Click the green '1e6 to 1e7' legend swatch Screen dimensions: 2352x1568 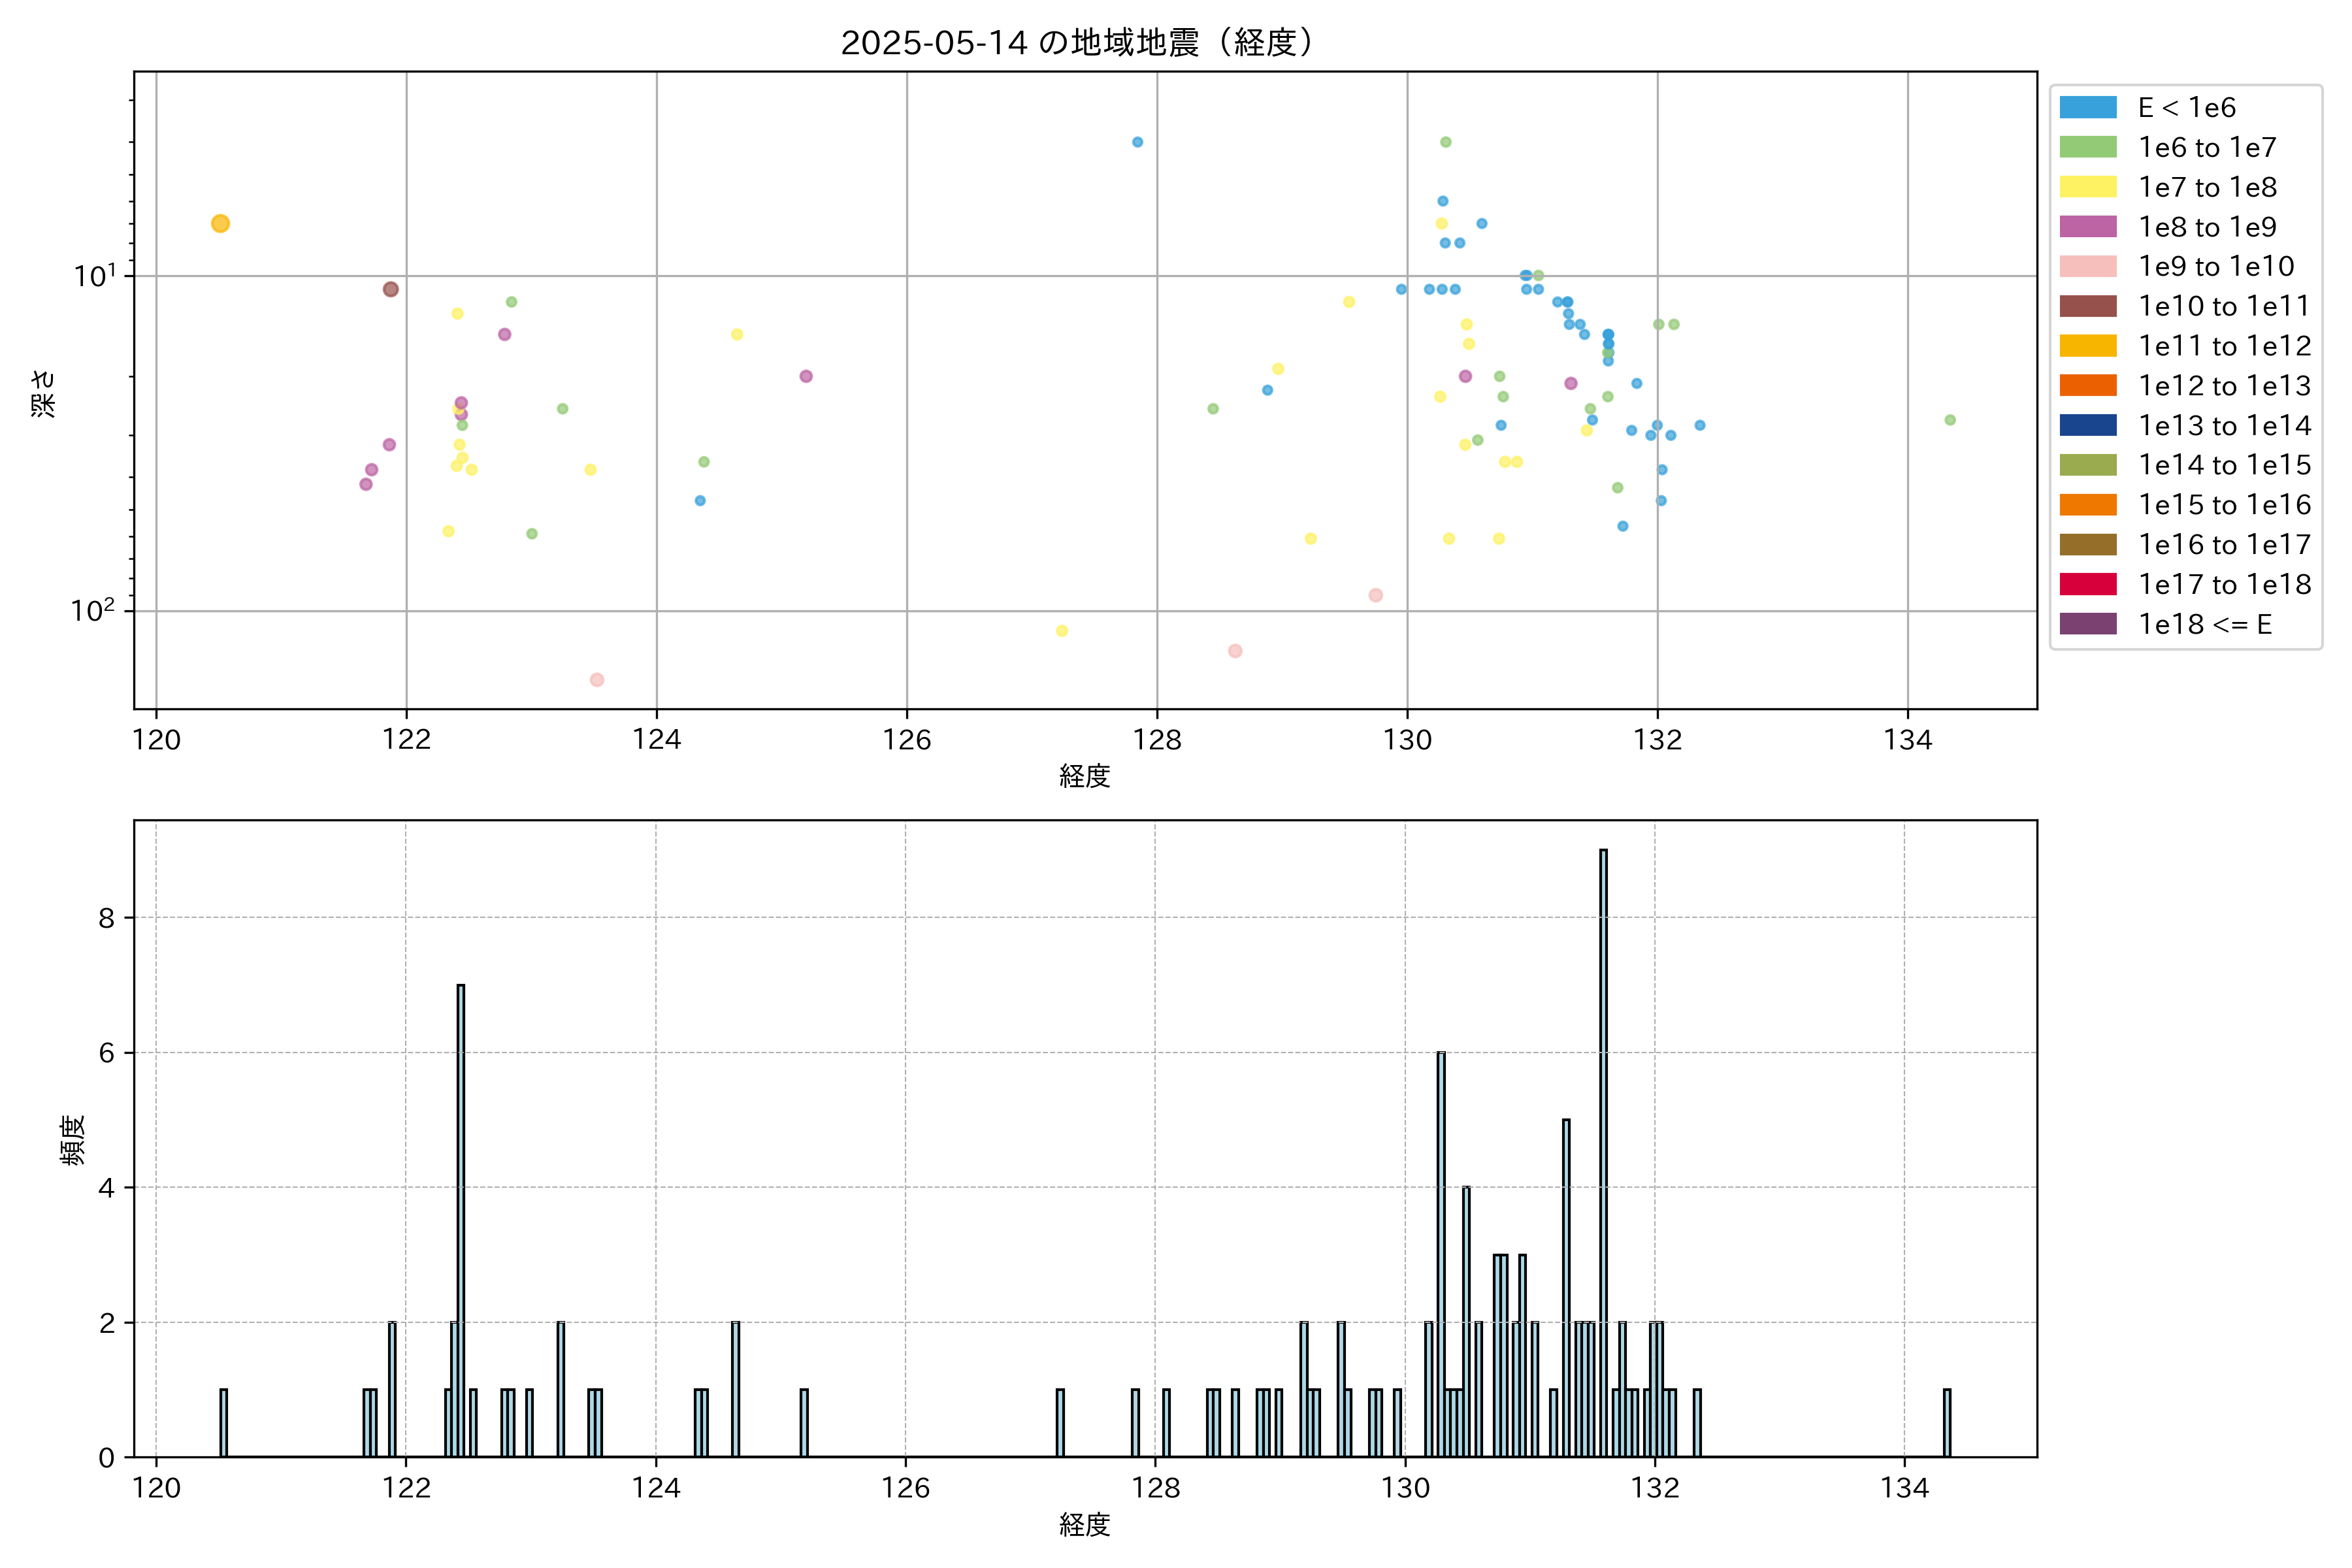tap(2088, 148)
